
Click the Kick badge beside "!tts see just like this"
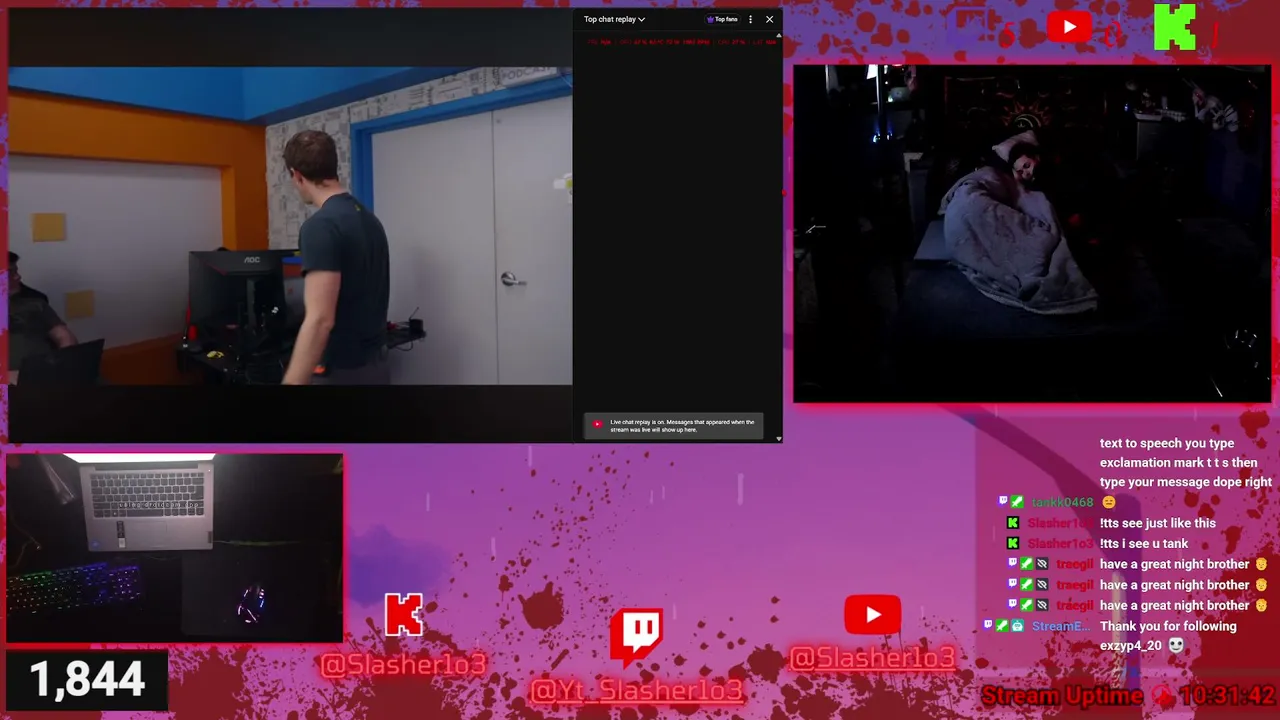coord(1013,523)
